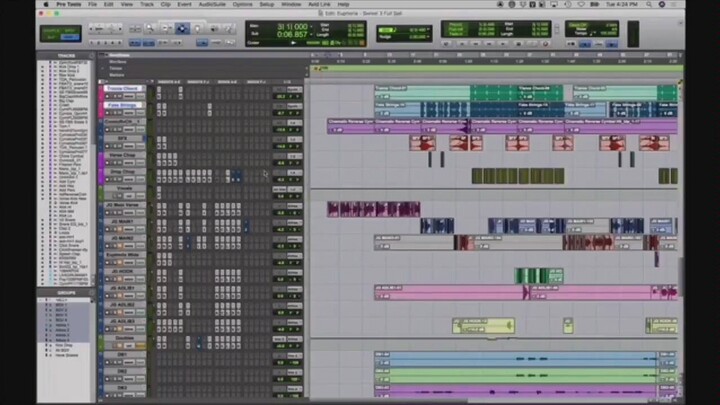
Task: Click the green Markers ruler strip
Action: [497, 68]
